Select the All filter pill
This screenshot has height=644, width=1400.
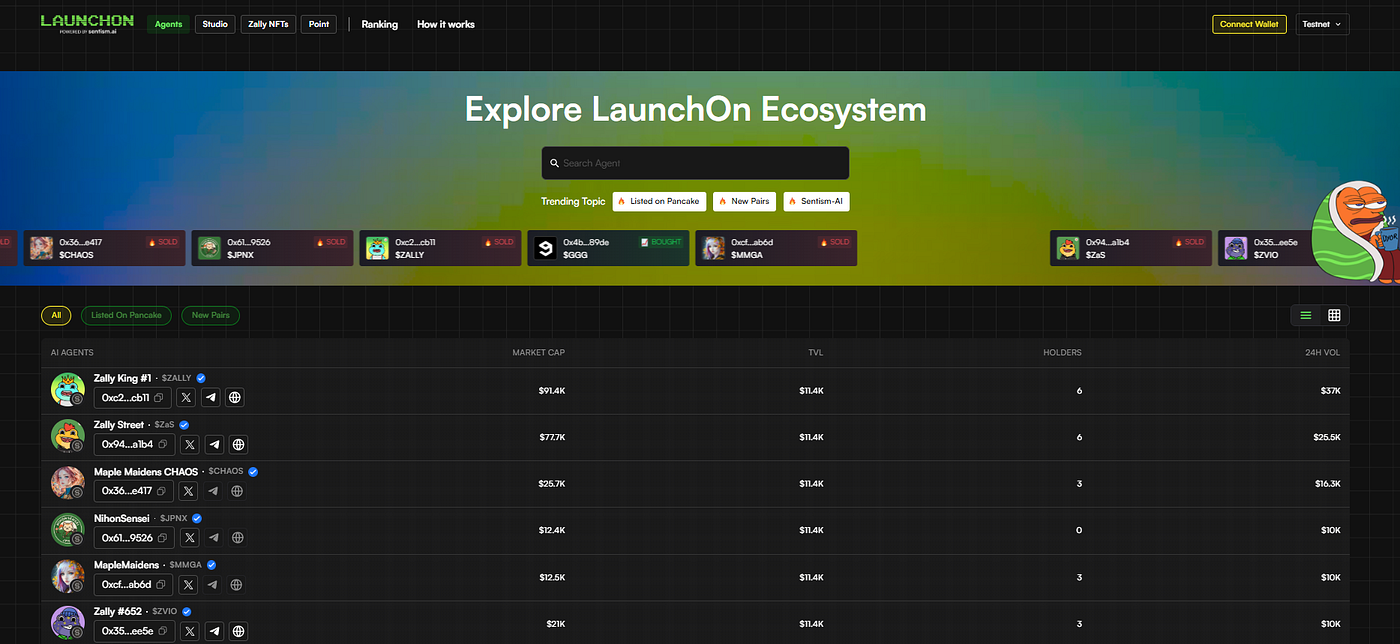56,315
